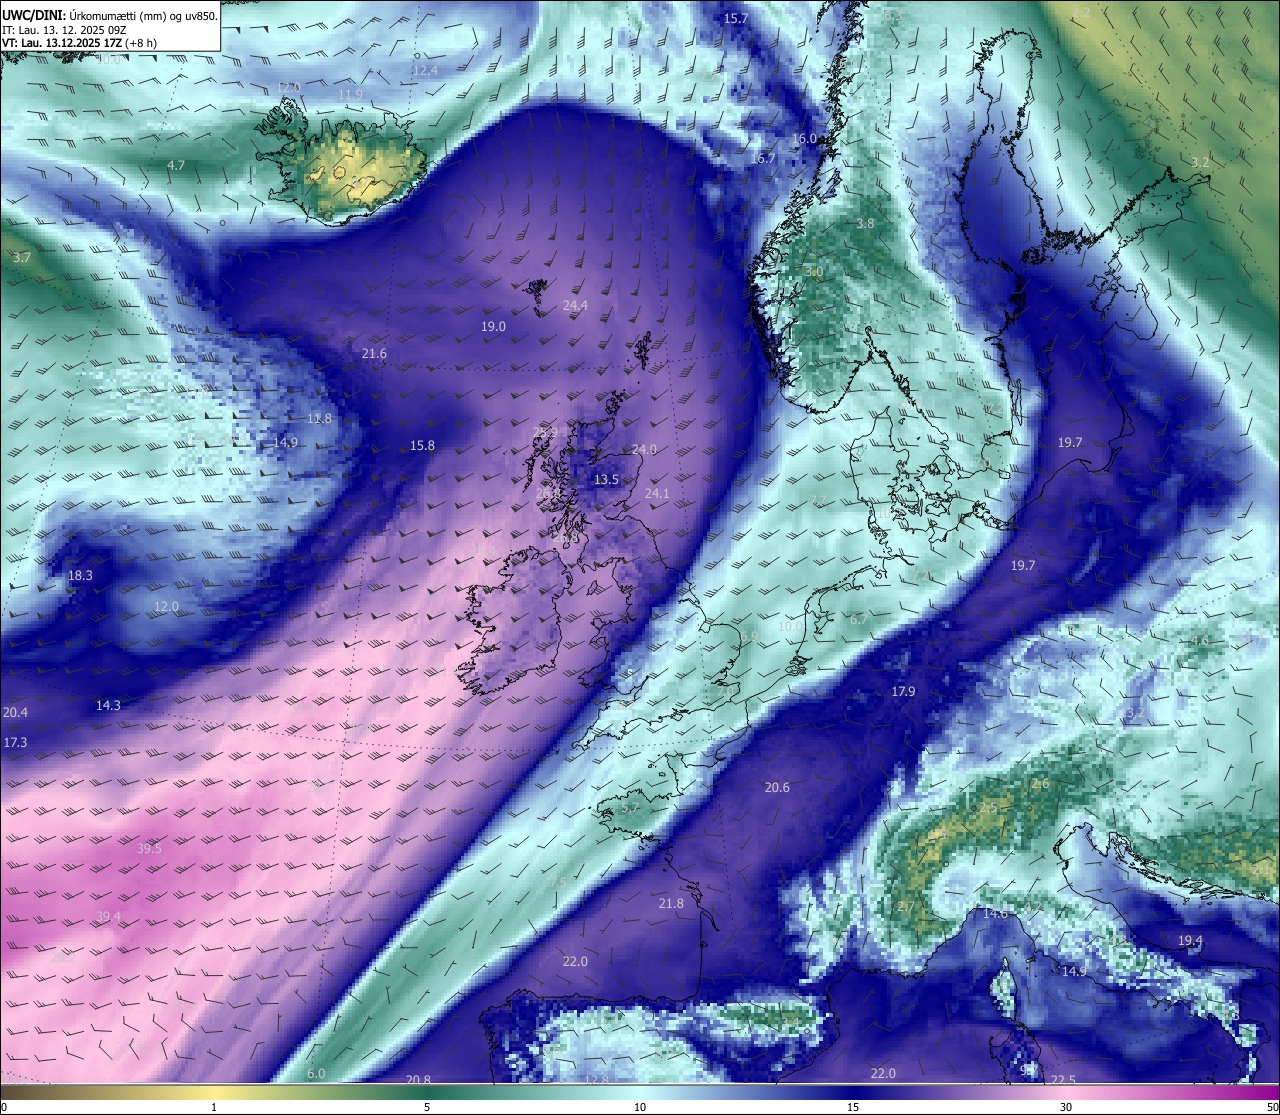The image size is (1280, 1115).
Task: Click the 3.0 value over southern Norway
Action: 814,272
